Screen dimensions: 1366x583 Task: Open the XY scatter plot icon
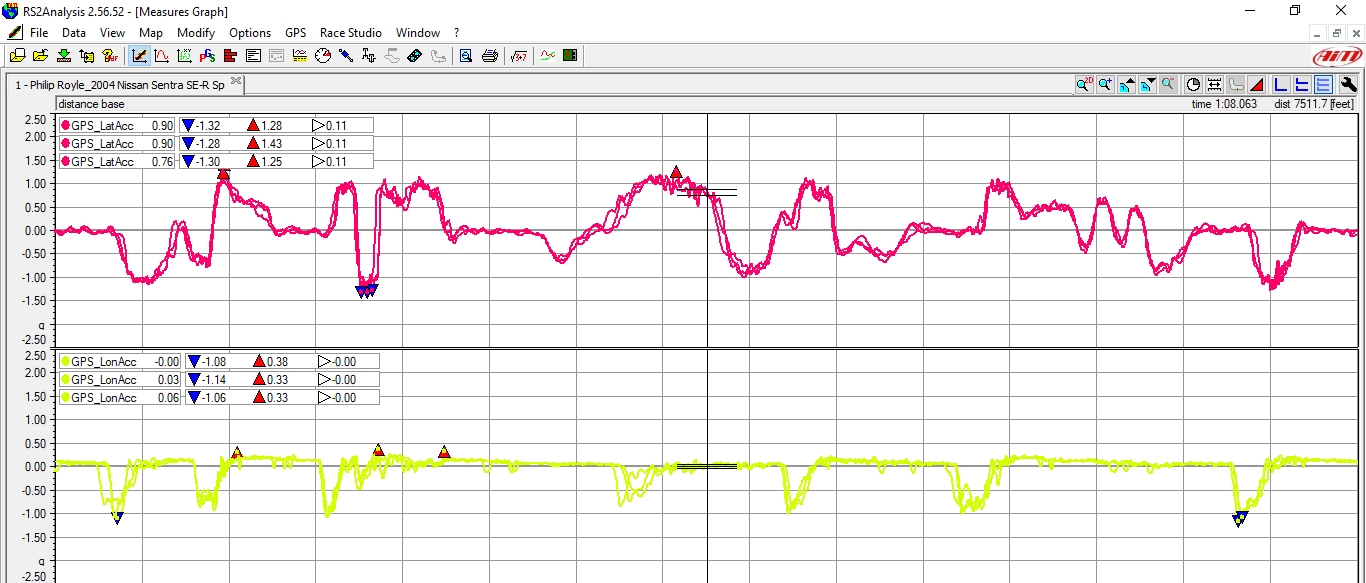(184, 56)
